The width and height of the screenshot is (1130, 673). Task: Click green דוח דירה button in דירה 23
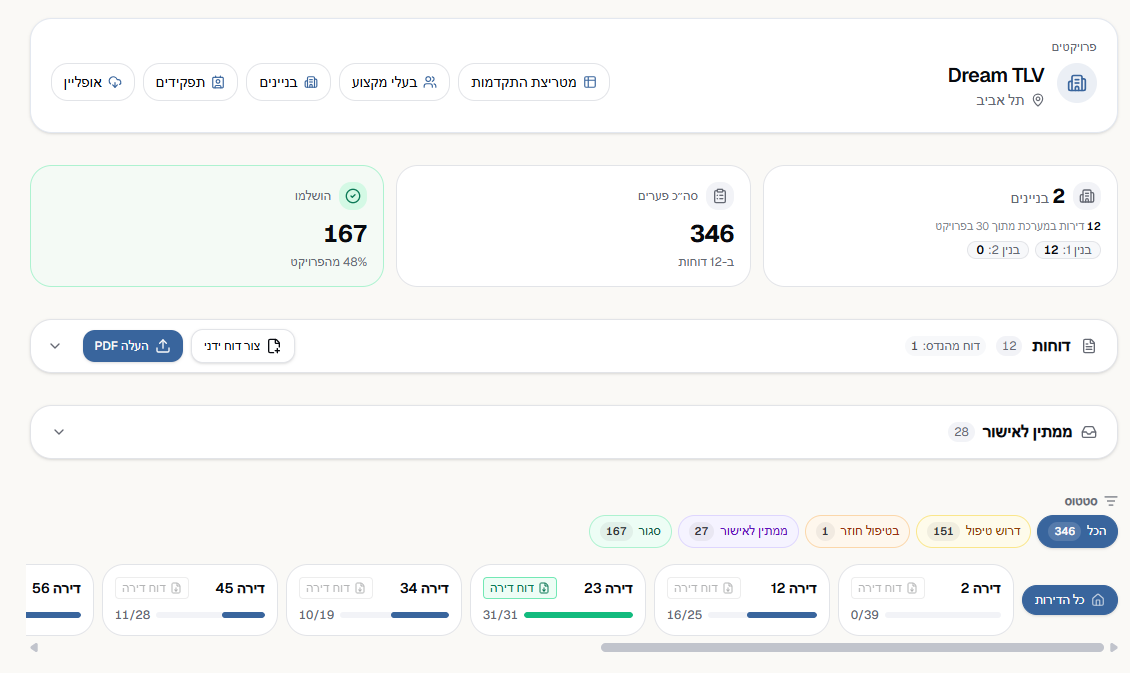click(520, 588)
